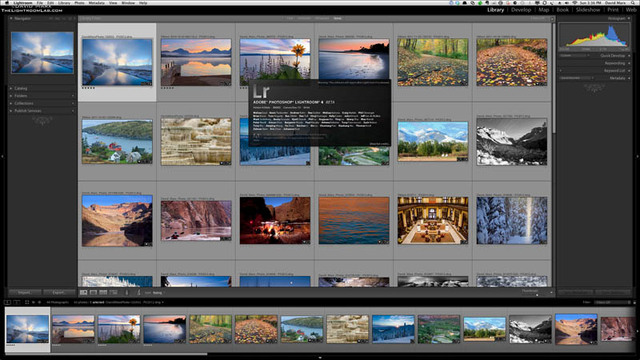Image resolution: width=640 pixels, height=360 pixels.
Task: Open the Slideshow module
Action: (588, 10)
